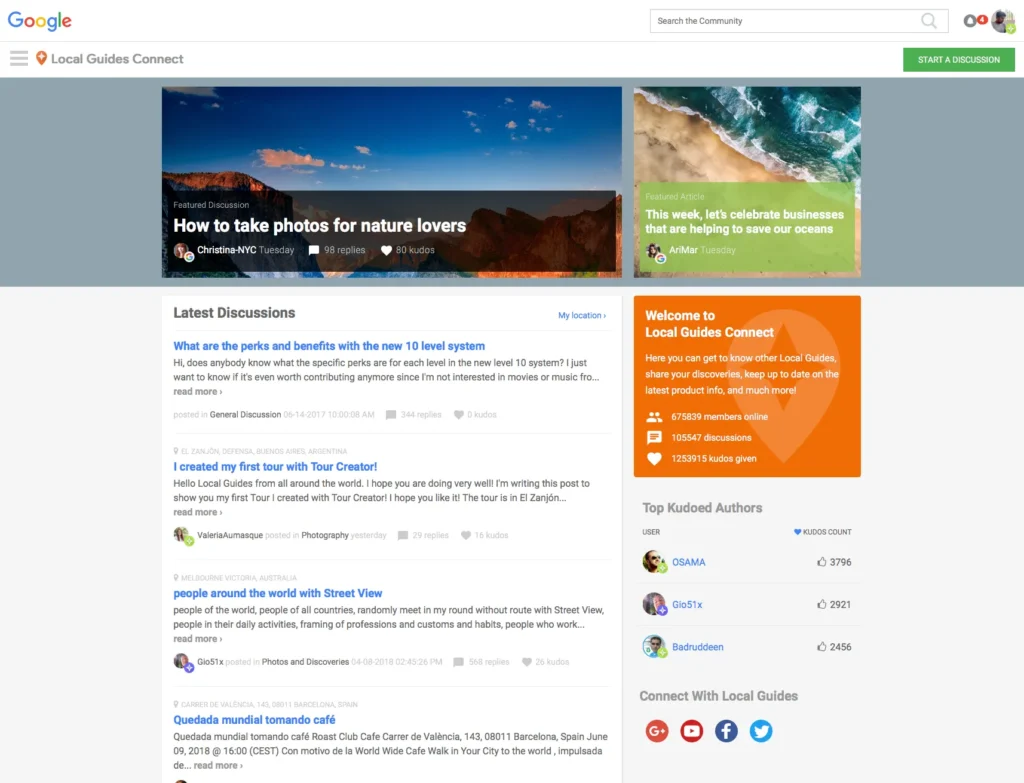Expand read more on Tour Creator post
1024x783 pixels.
tap(197, 512)
